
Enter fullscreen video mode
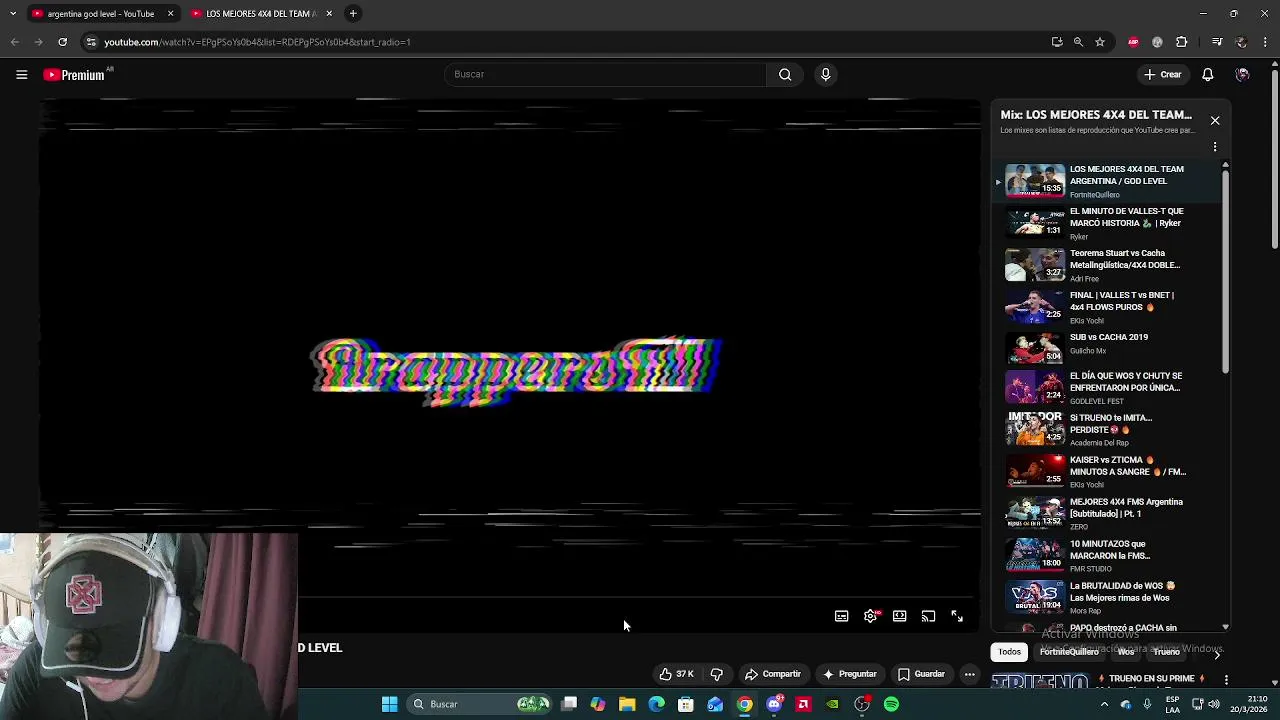click(x=957, y=616)
